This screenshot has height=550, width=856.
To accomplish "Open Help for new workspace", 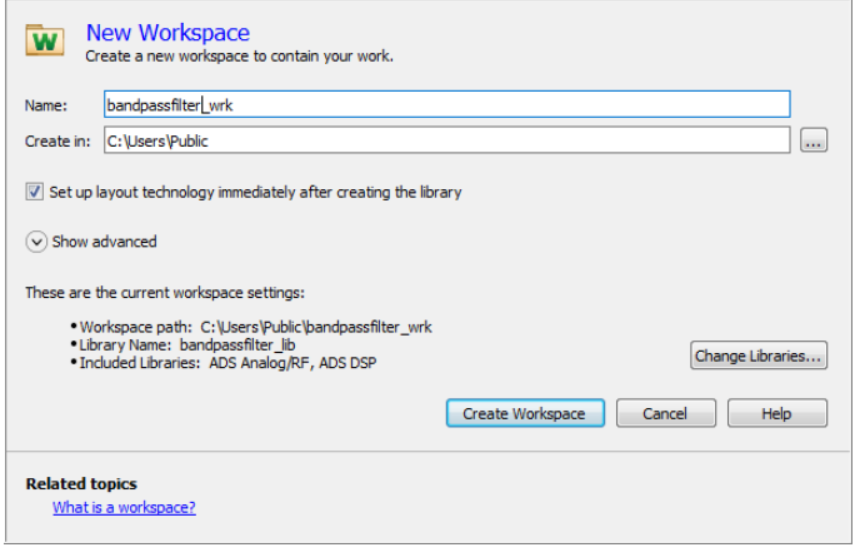I will pyautogui.click(x=777, y=413).
